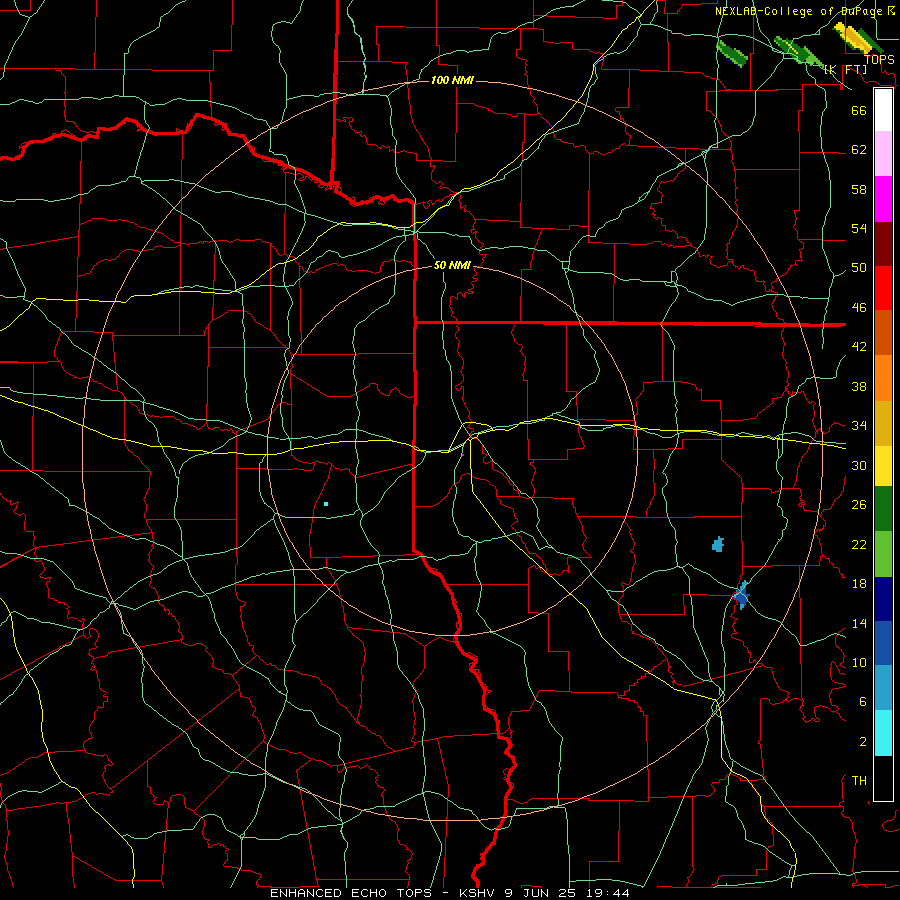Click the darker blue echo blob on the river
Viewport: 900px width, 900px height.
pyautogui.click(x=742, y=596)
